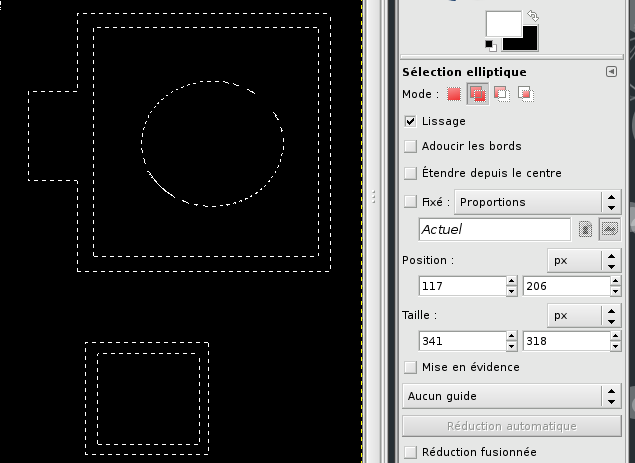Open the tool options panel menu arrow
The width and height of the screenshot is (635, 463).
click(611, 72)
